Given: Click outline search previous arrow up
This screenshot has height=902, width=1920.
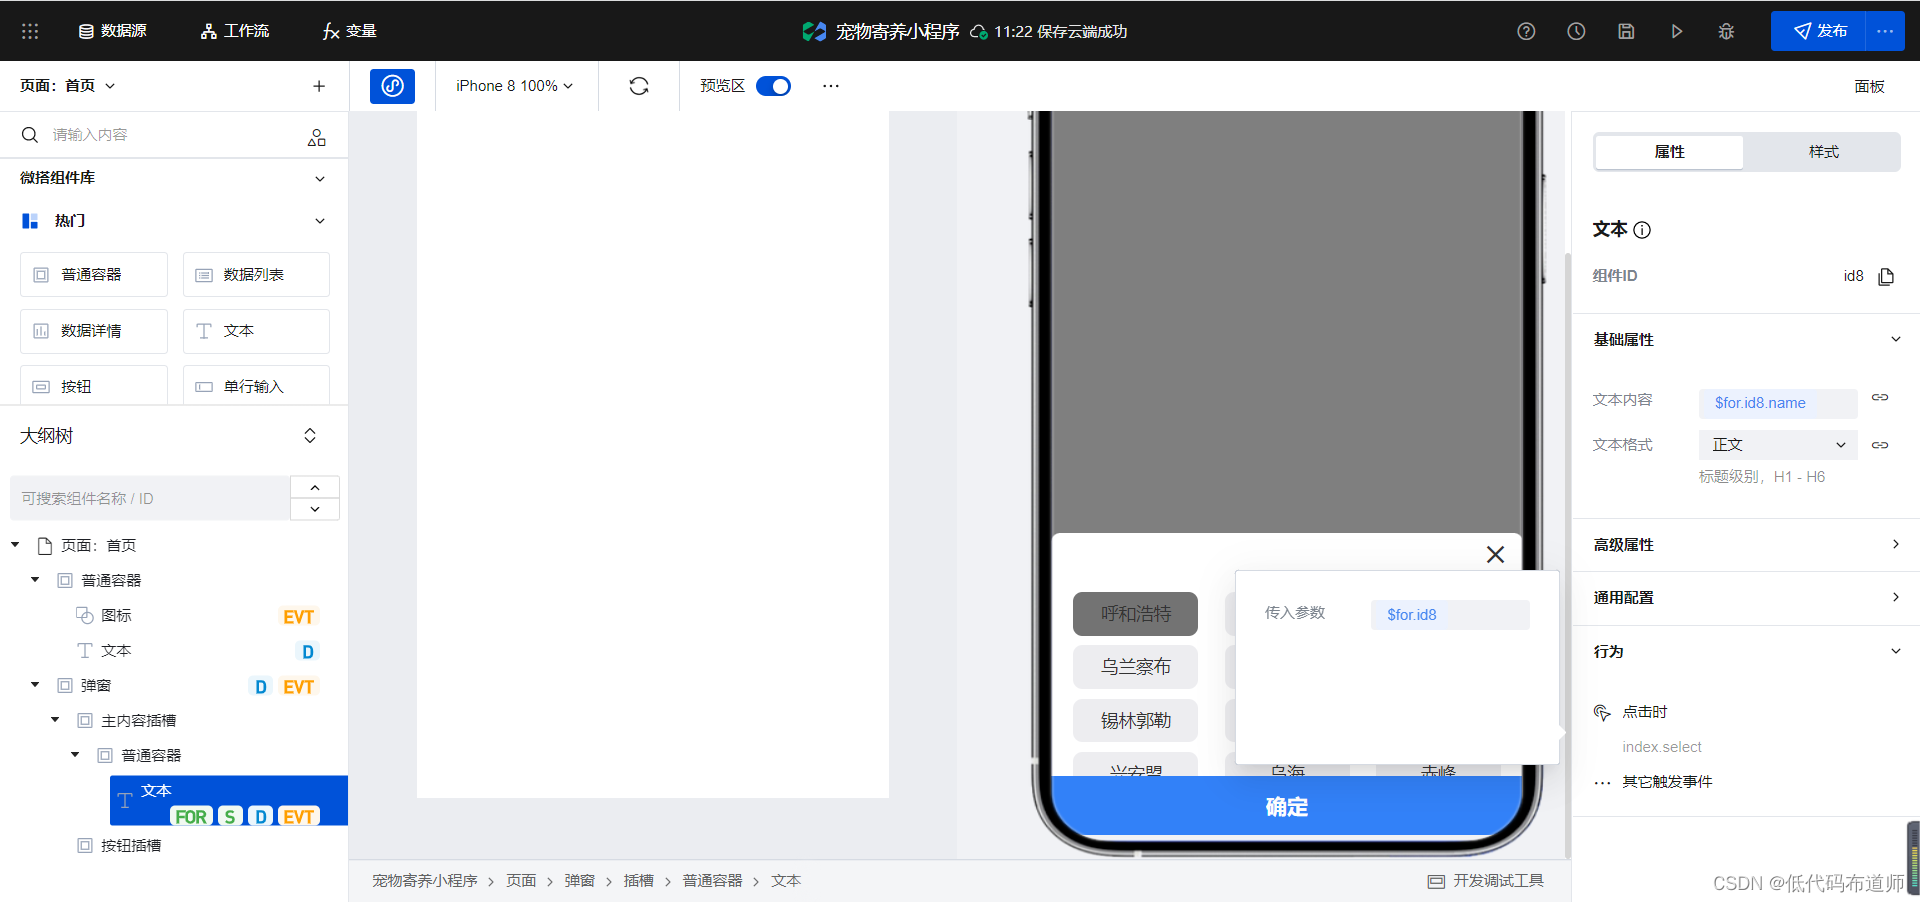Looking at the screenshot, I should (315, 487).
